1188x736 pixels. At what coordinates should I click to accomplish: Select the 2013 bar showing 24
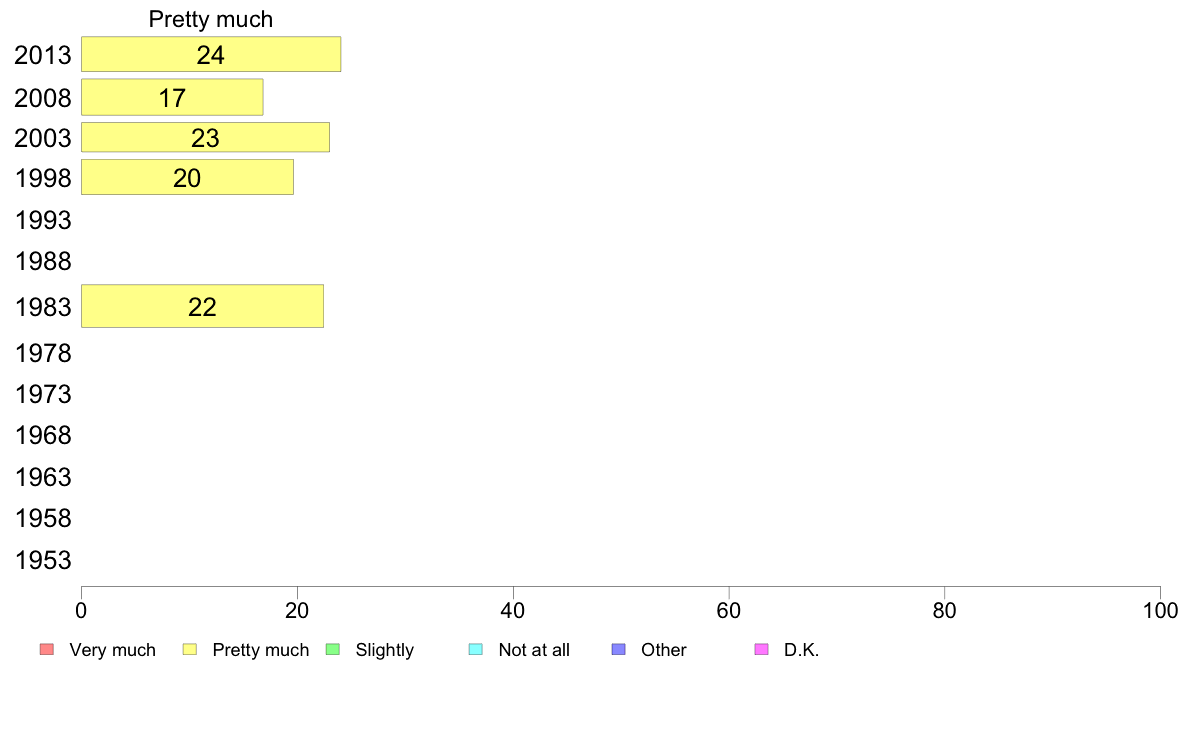[x=211, y=55]
